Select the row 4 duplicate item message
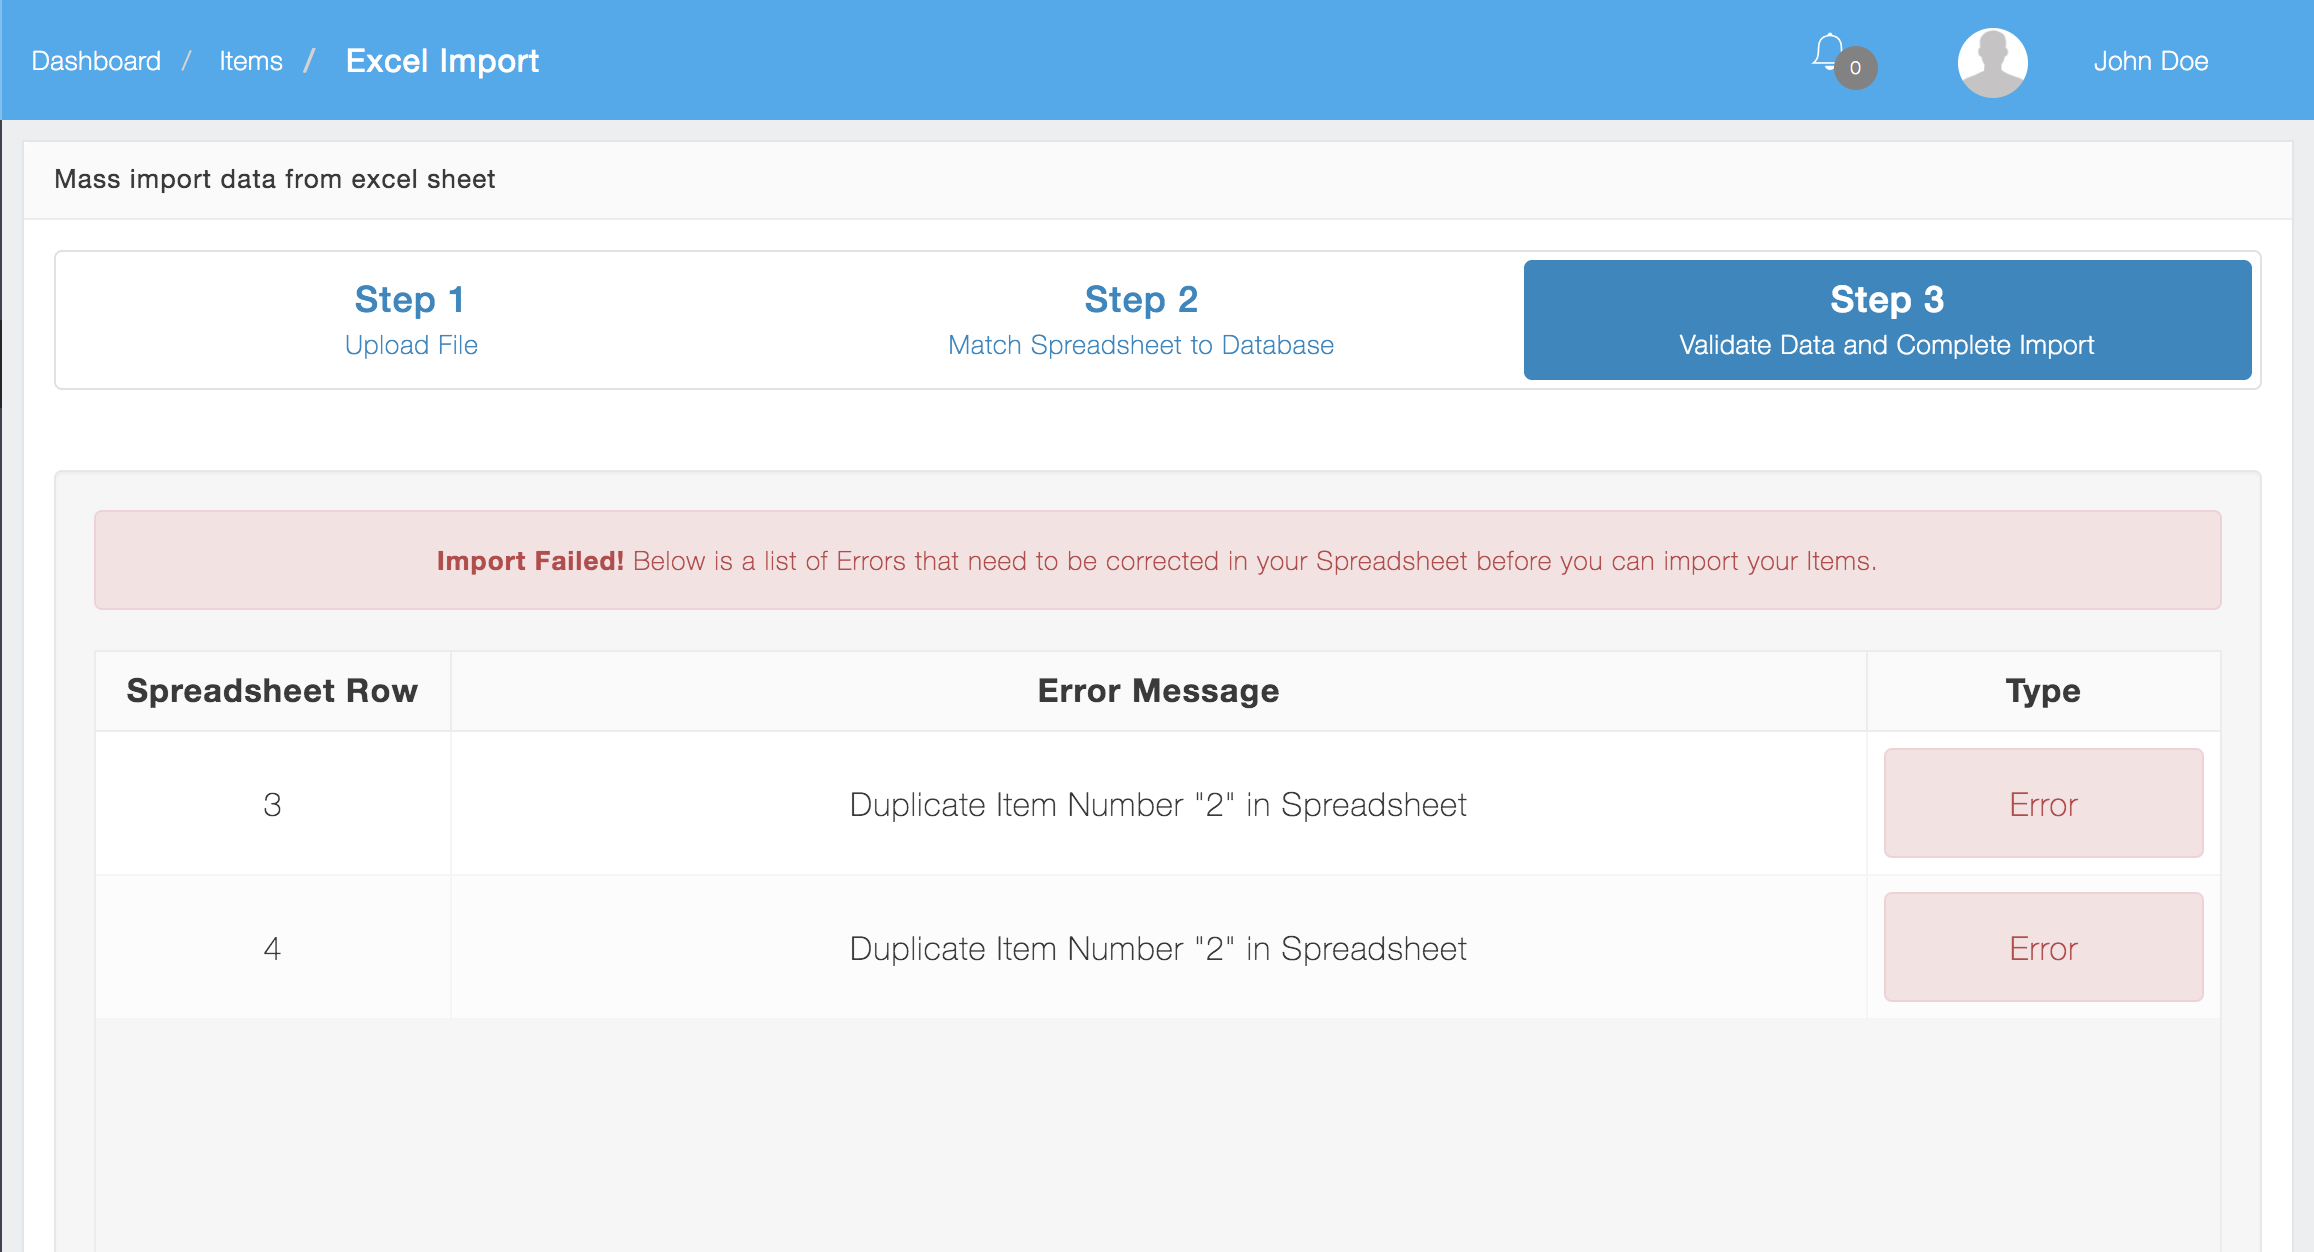The image size is (2314, 1252). [1157, 949]
